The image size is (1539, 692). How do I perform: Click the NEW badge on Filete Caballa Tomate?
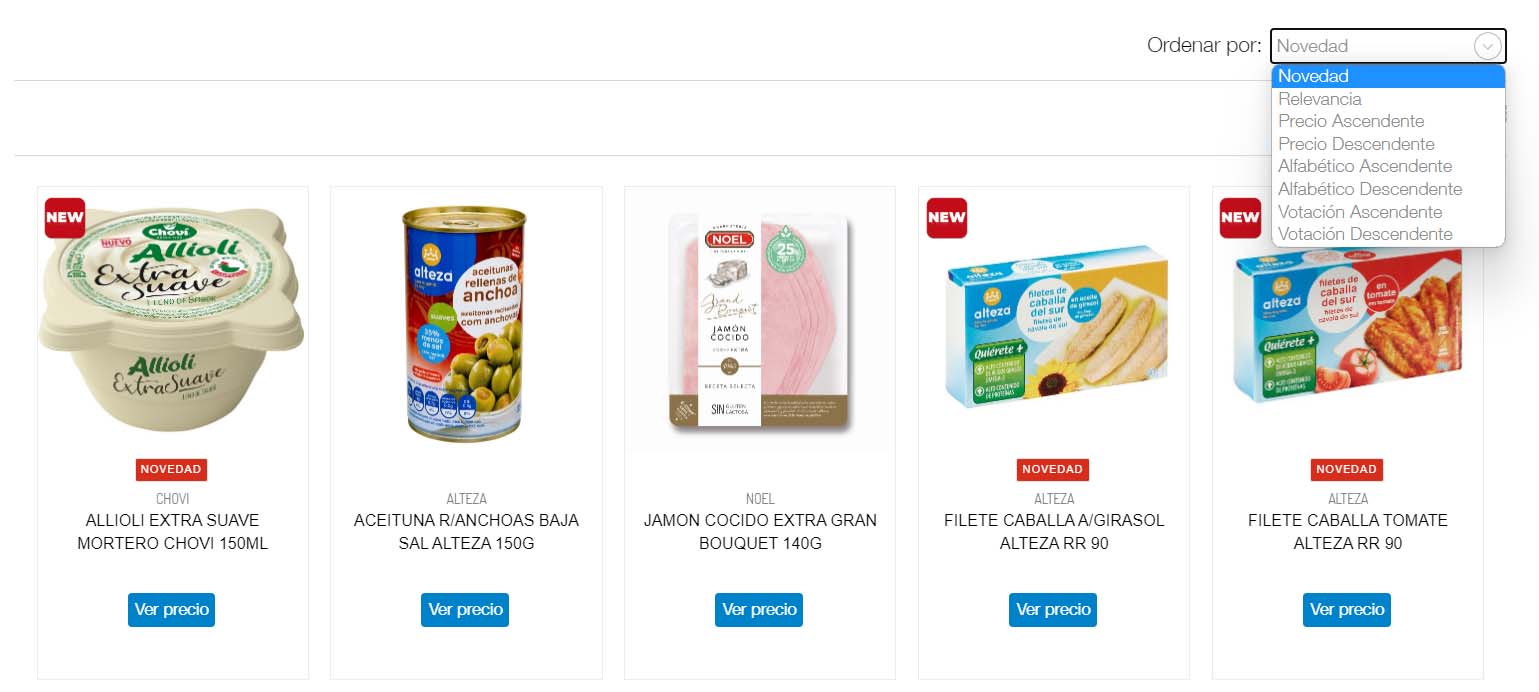pos(1240,218)
